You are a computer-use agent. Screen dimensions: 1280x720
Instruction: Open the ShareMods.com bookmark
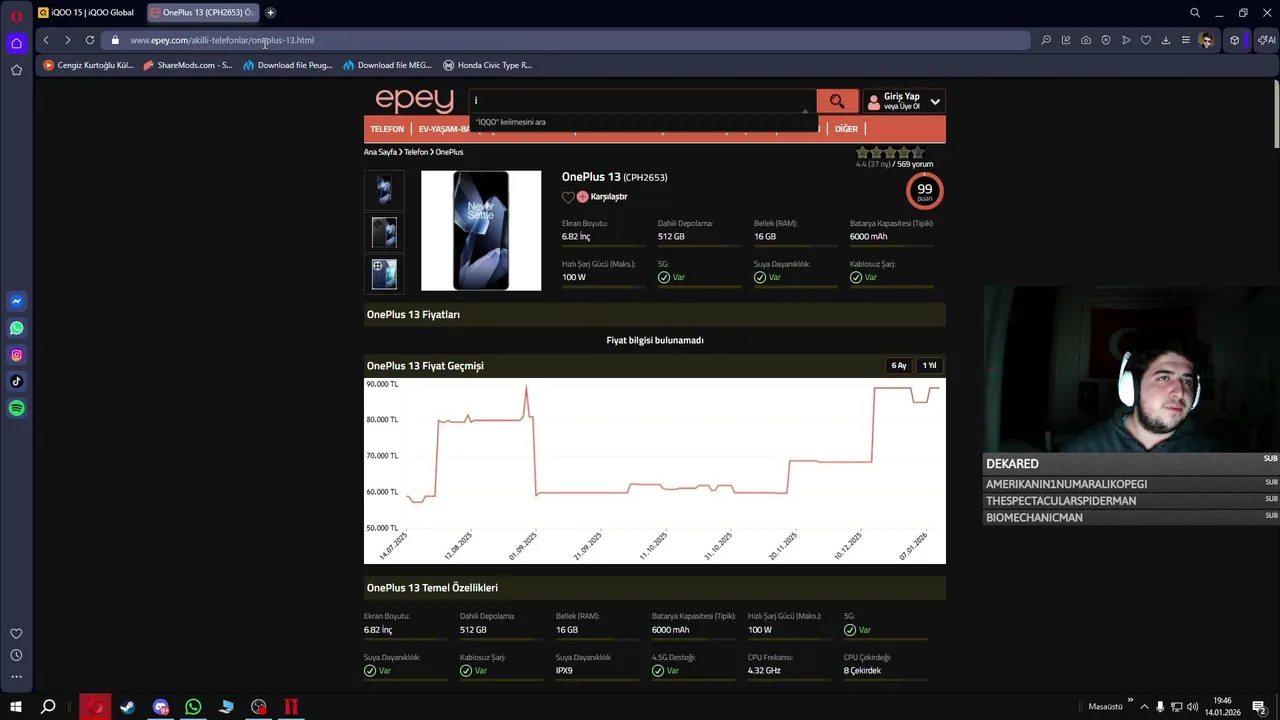[x=188, y=65]
